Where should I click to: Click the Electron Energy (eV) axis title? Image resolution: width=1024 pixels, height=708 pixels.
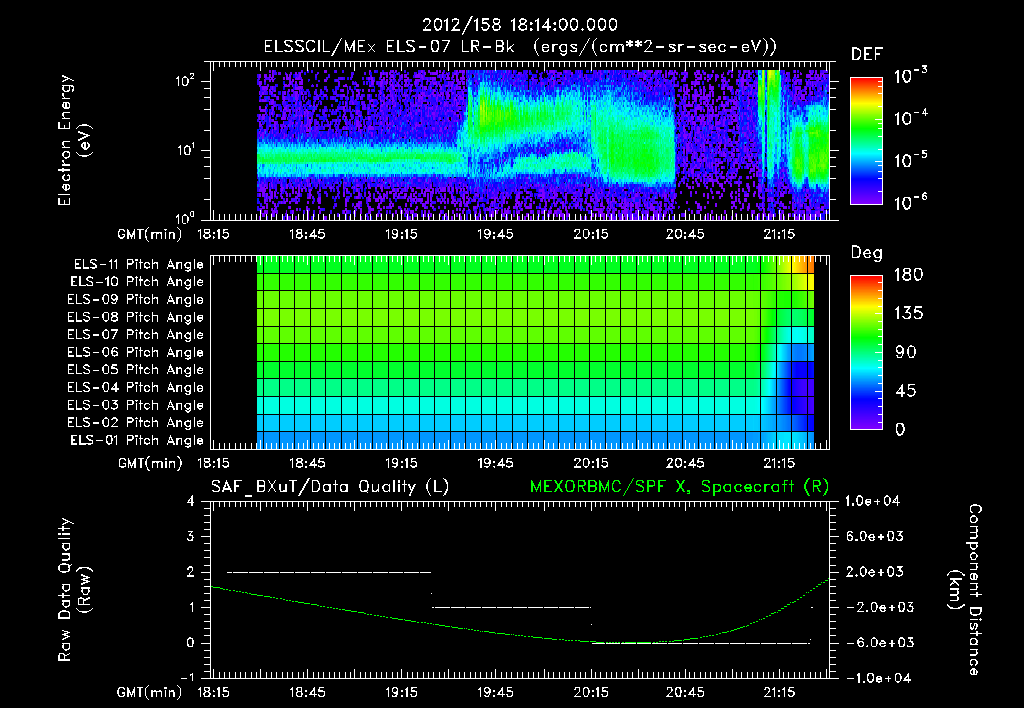click(x=74, y=140)
